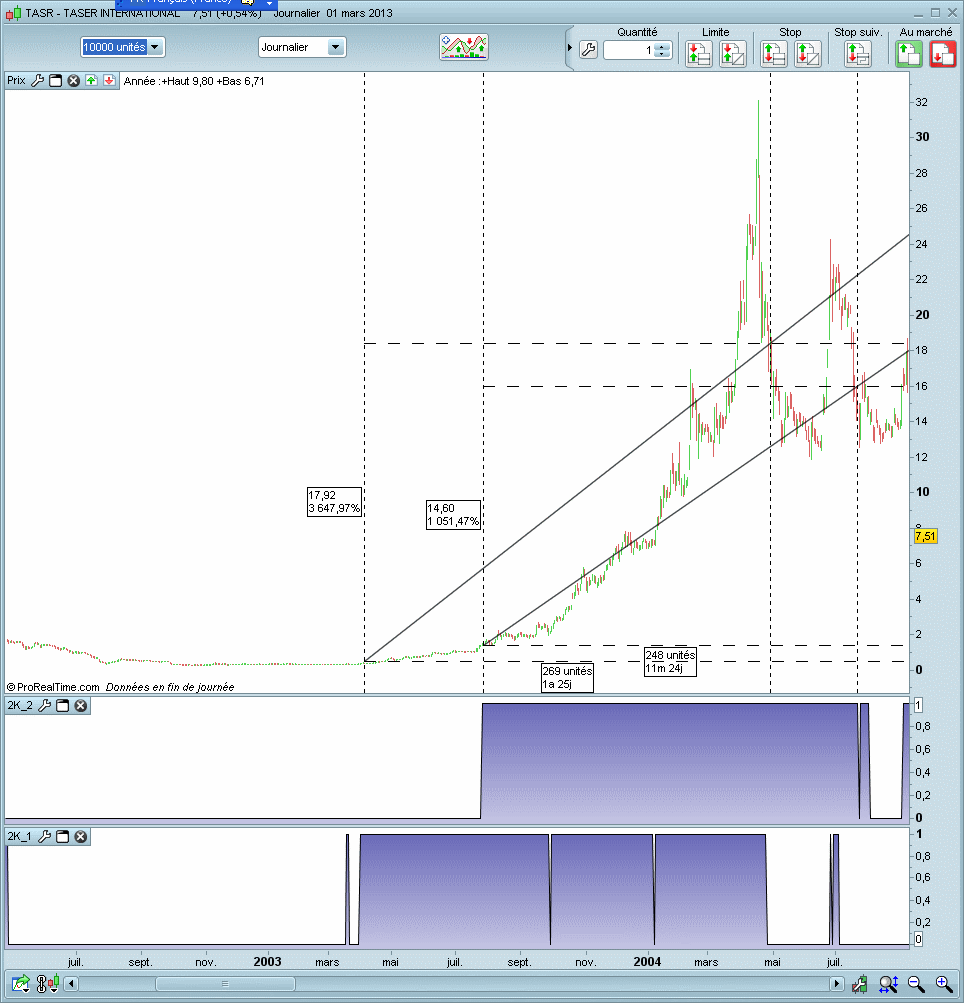Open Prix panel wrench settings

click(38, 81)
